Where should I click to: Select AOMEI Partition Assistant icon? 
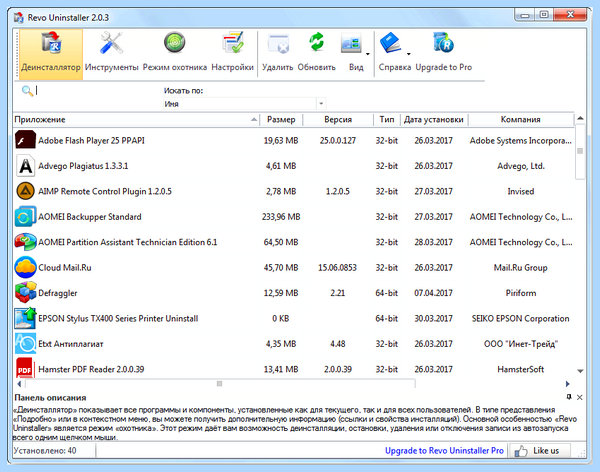click(25, 242)
